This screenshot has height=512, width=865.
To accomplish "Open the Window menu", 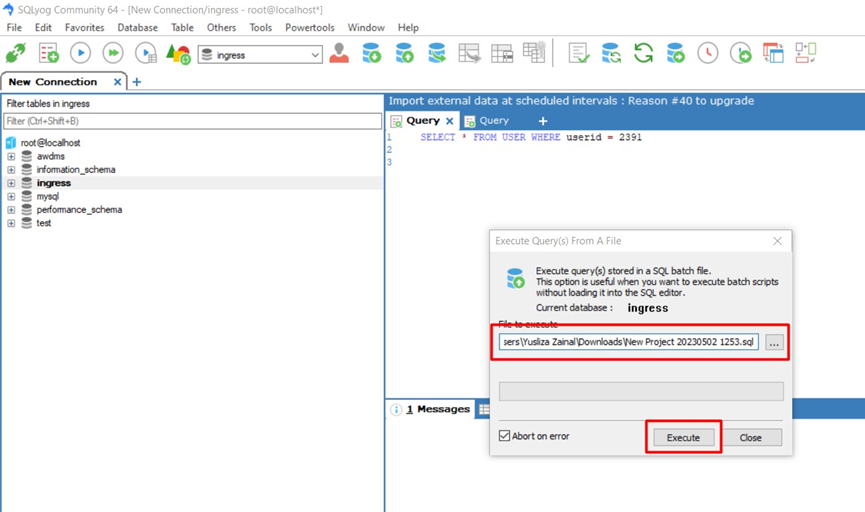I will point(366,28).
